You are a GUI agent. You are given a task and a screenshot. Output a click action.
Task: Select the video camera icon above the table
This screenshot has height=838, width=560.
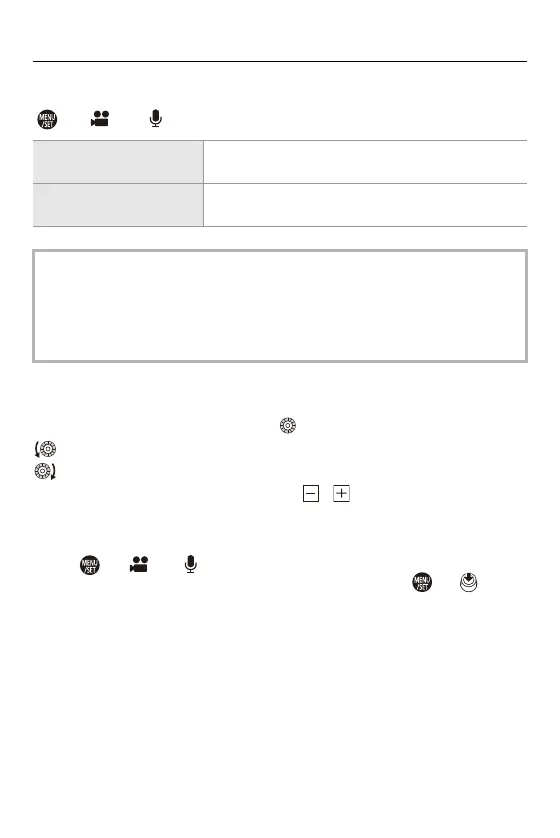point(100,119)
